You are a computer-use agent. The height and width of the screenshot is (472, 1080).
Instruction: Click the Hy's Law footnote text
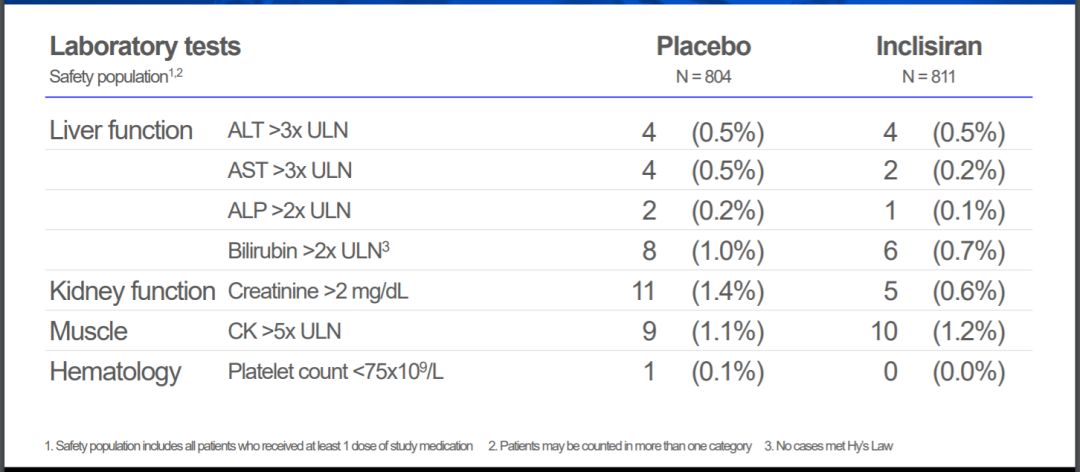point(829,447)
